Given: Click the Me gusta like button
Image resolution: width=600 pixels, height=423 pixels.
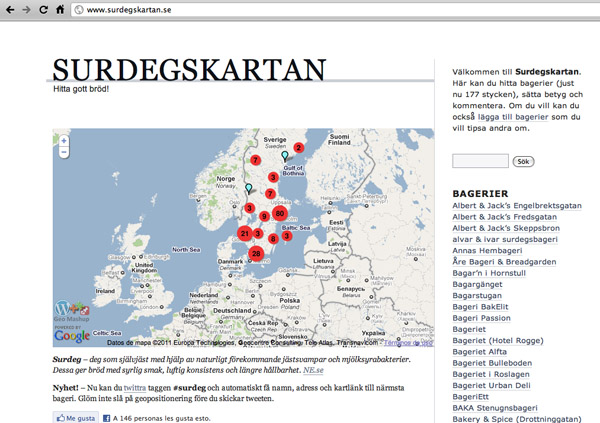Looking at the screenshot, I should [76, 418].
